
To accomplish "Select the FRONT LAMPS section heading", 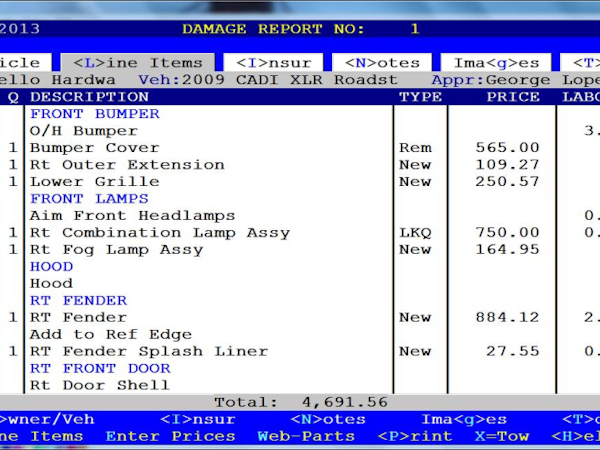I will 89,199.
